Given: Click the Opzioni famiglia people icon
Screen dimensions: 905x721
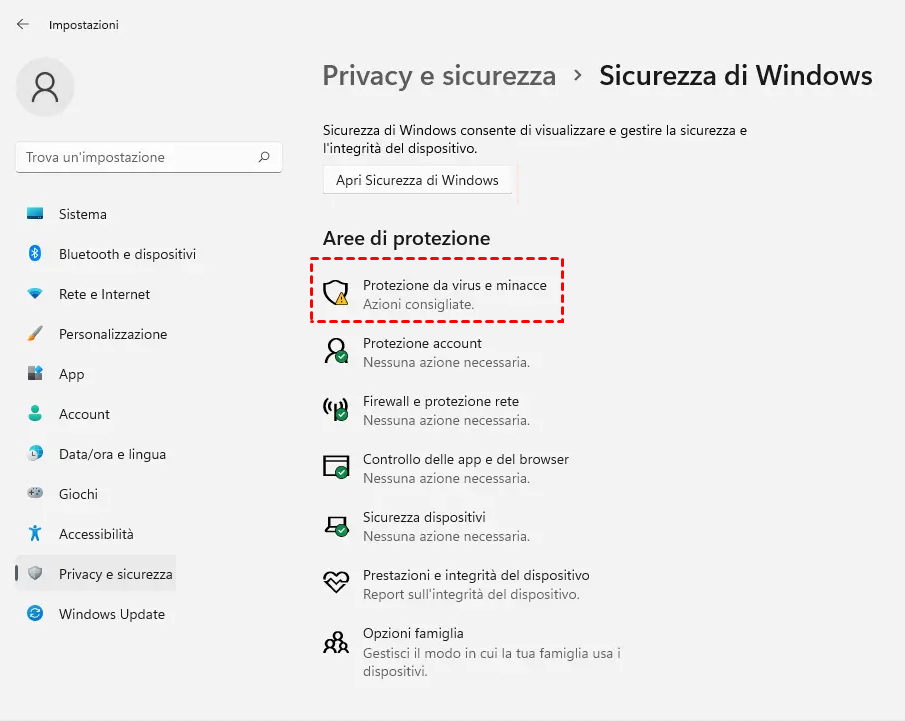Looking at the screenshot, I should (x=335, y=641).
